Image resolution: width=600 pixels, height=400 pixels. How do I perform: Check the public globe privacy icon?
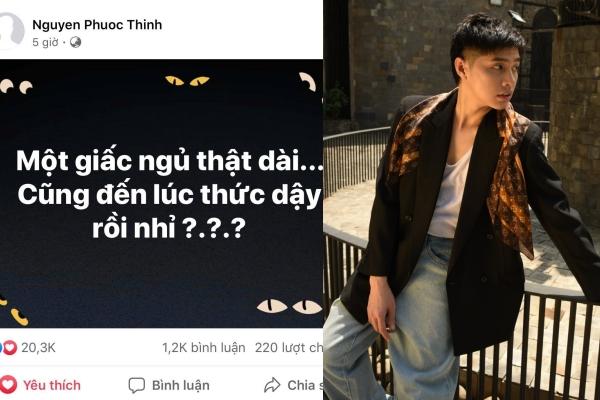coord(76,42)
